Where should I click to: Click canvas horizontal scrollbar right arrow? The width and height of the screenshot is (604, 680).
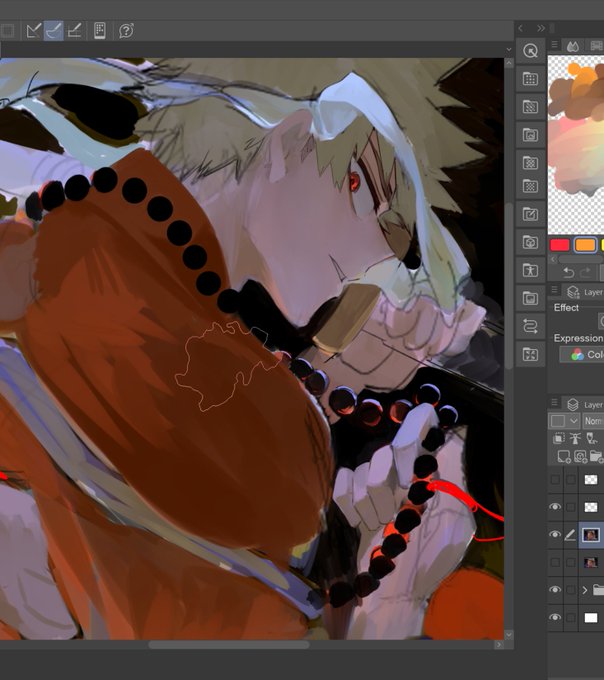499,645
